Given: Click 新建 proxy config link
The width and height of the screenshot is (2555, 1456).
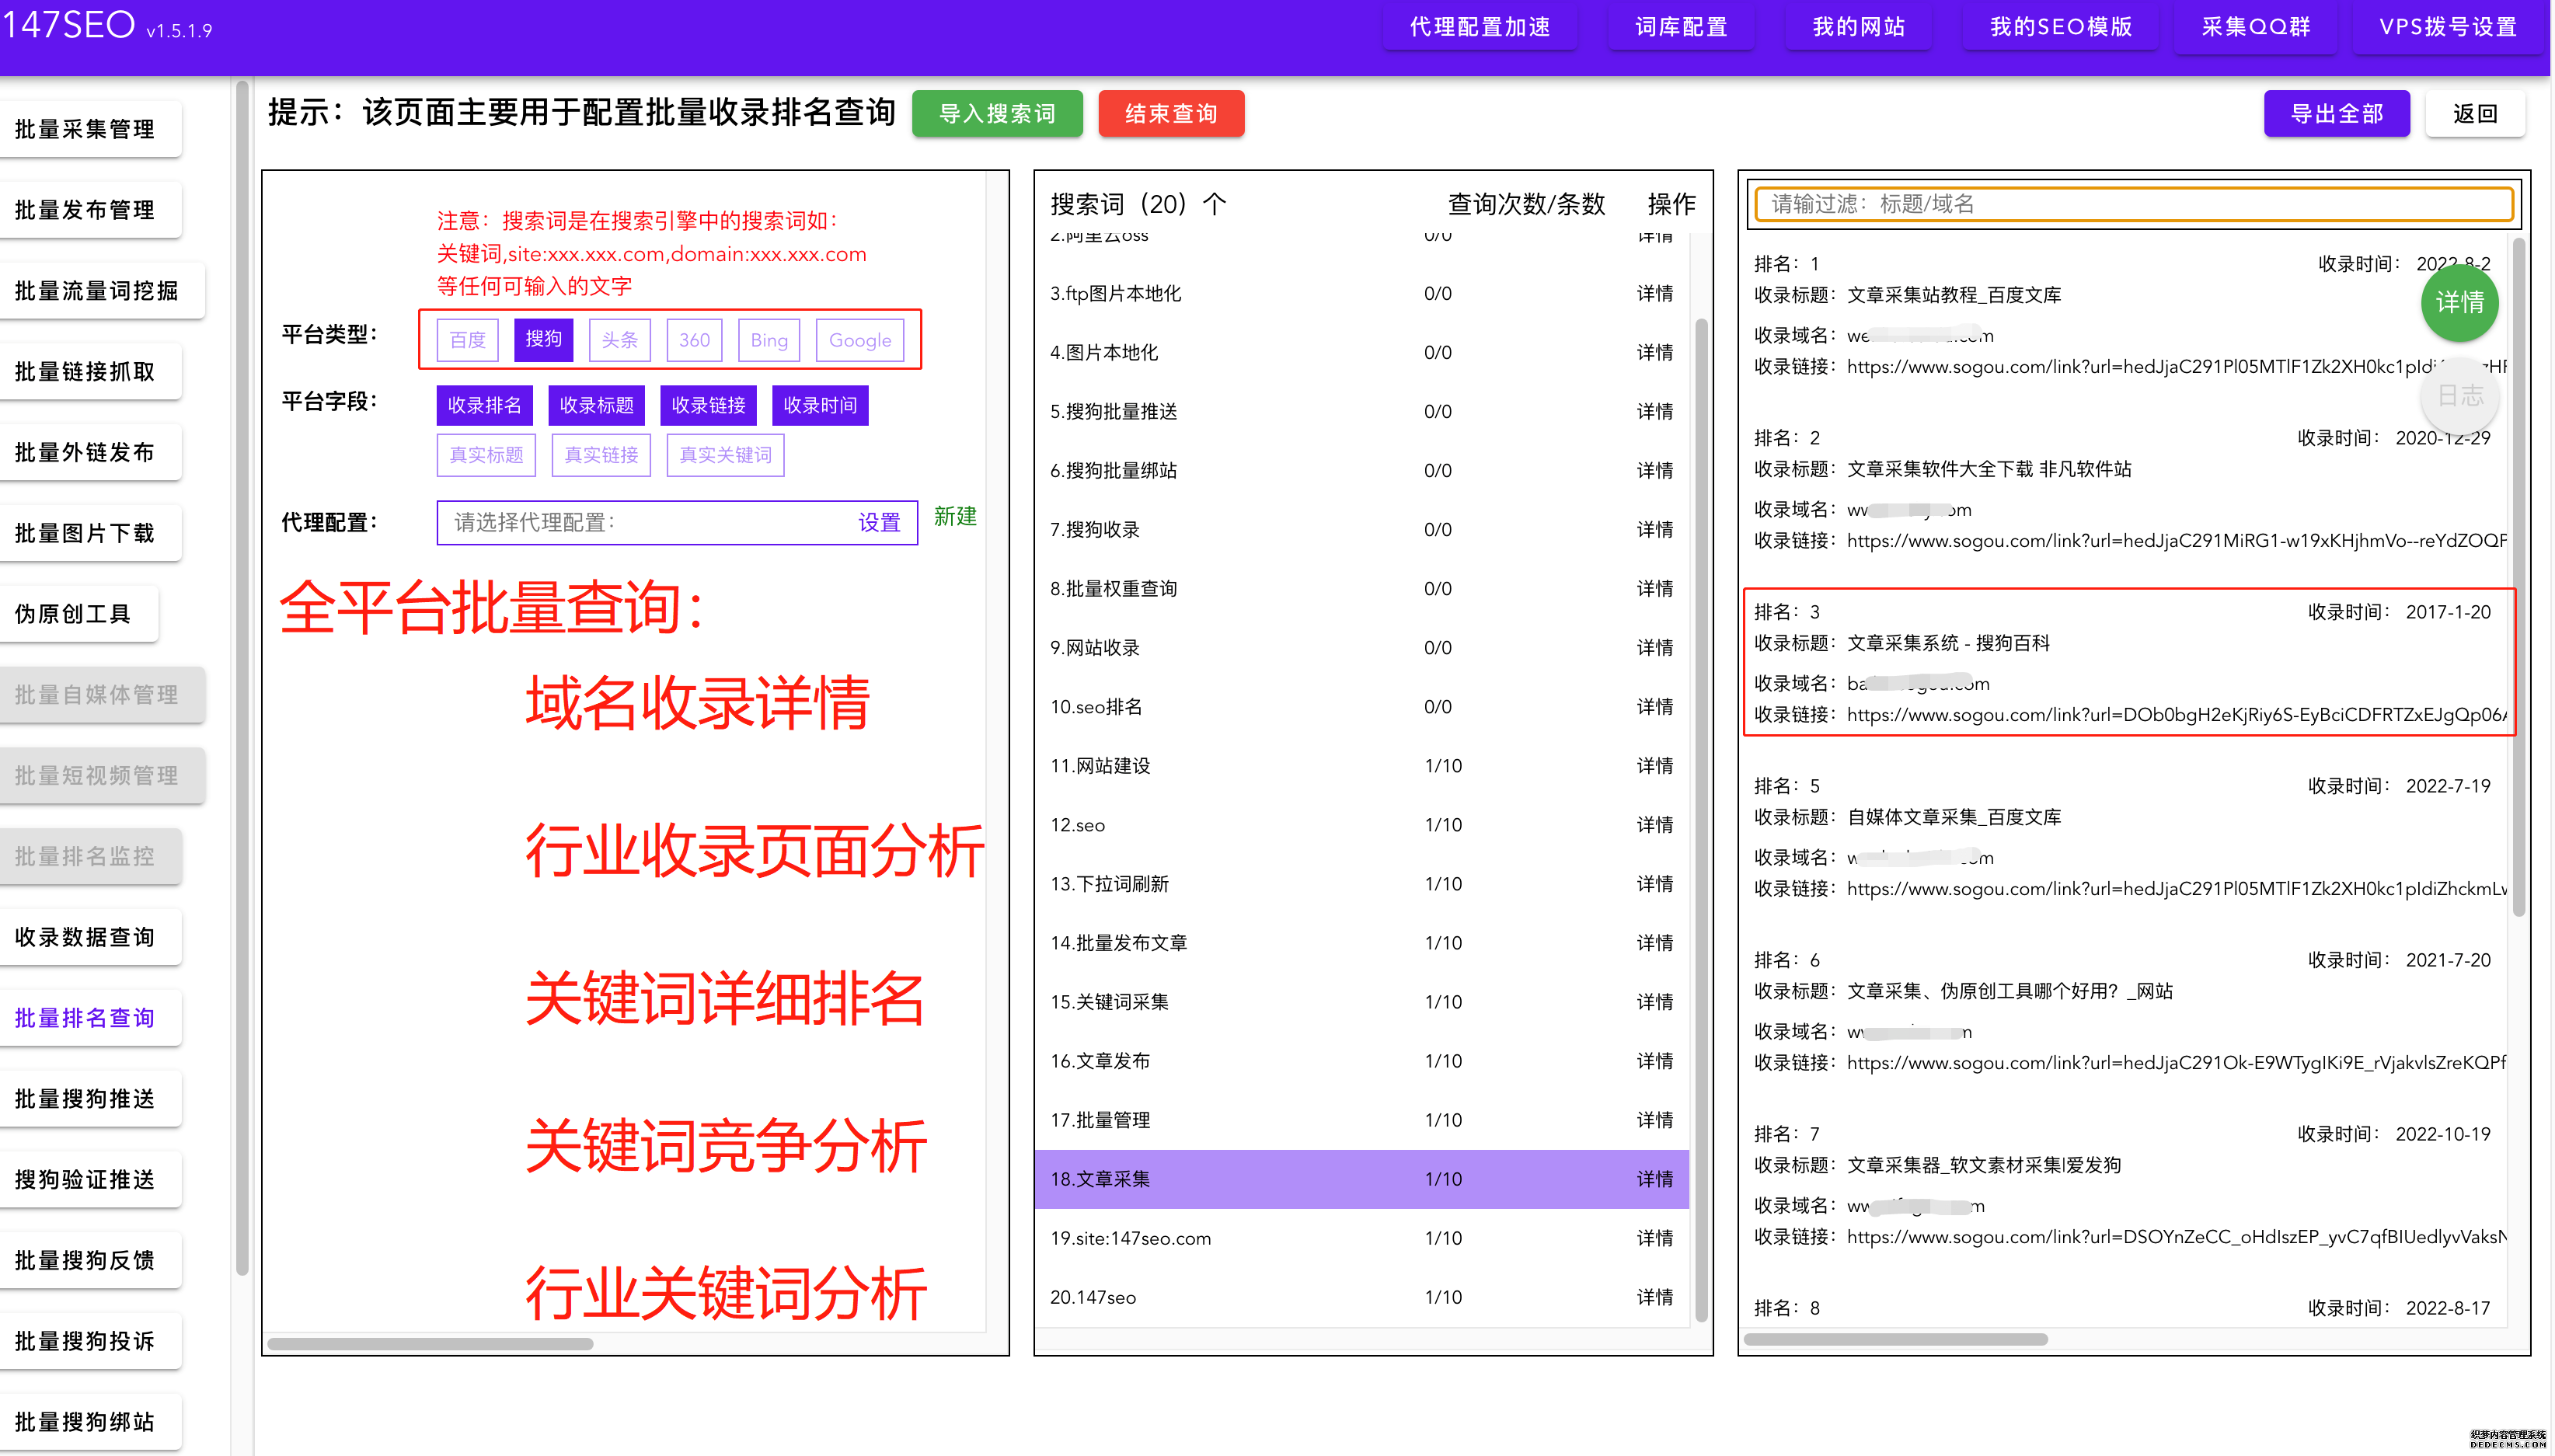Looking at the screenshot, I should pos(955,516).
